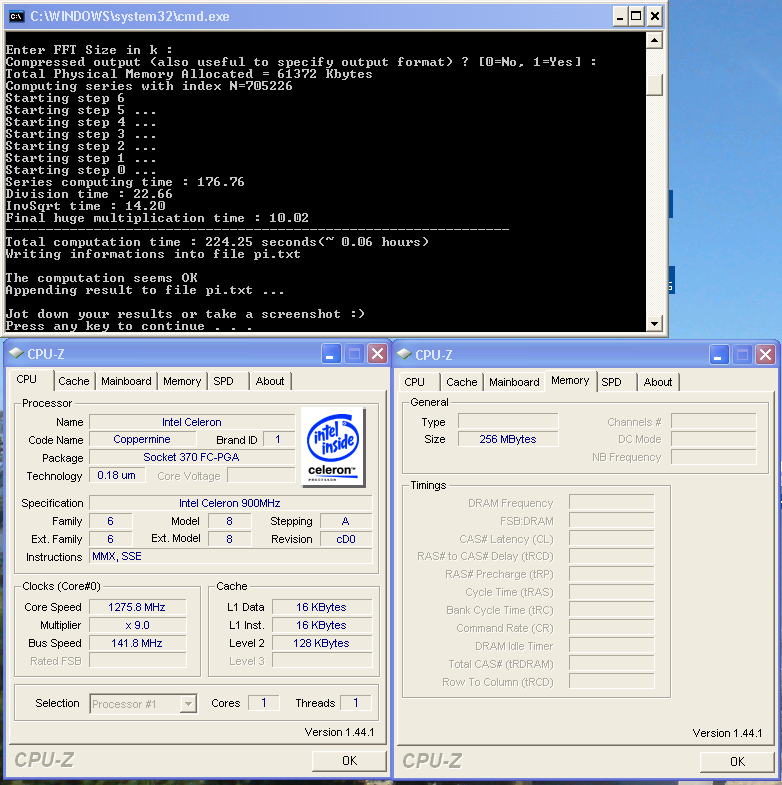Click the cmd.exe title bar icon
The width and height of the screenshot is (782, 785).
[x=17, y=17]
